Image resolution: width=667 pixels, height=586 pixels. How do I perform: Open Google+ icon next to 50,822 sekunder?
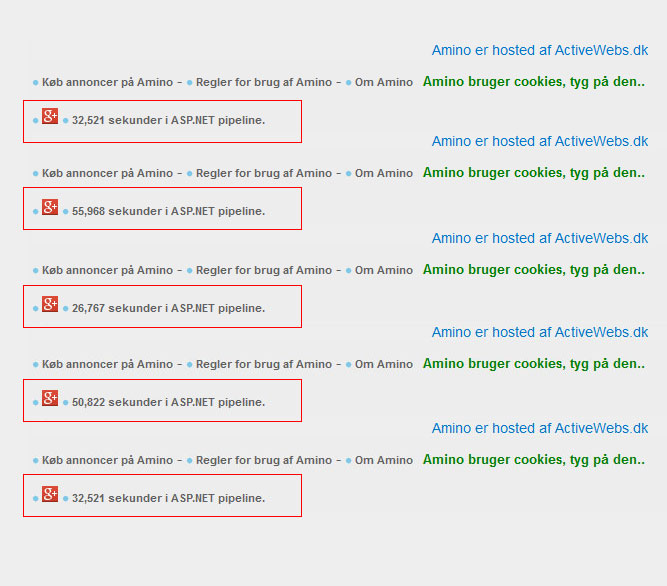pos(50,398)
